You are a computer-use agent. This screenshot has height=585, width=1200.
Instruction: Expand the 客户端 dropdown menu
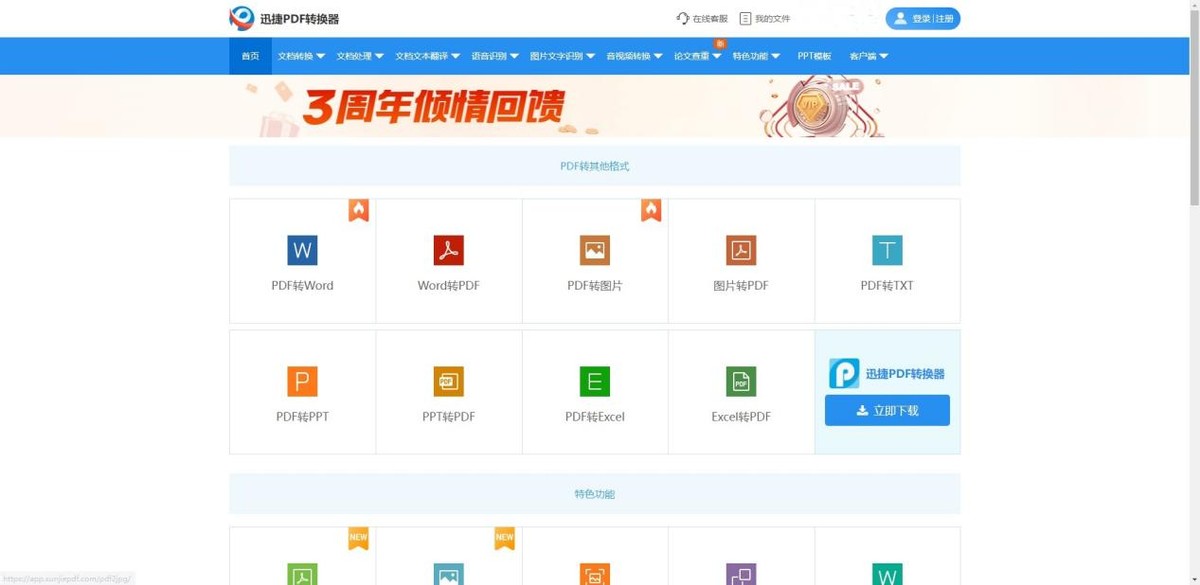[868, 56]
